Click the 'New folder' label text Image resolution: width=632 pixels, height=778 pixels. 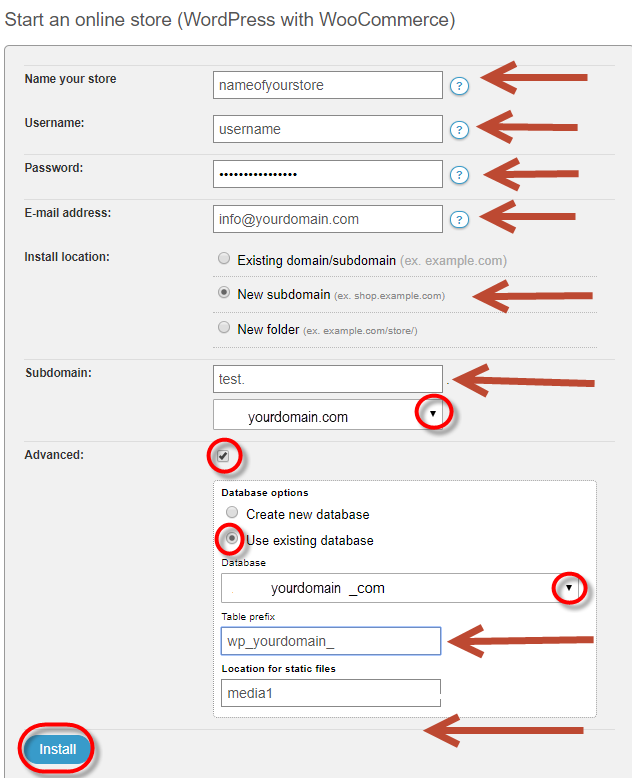(268, 329)
